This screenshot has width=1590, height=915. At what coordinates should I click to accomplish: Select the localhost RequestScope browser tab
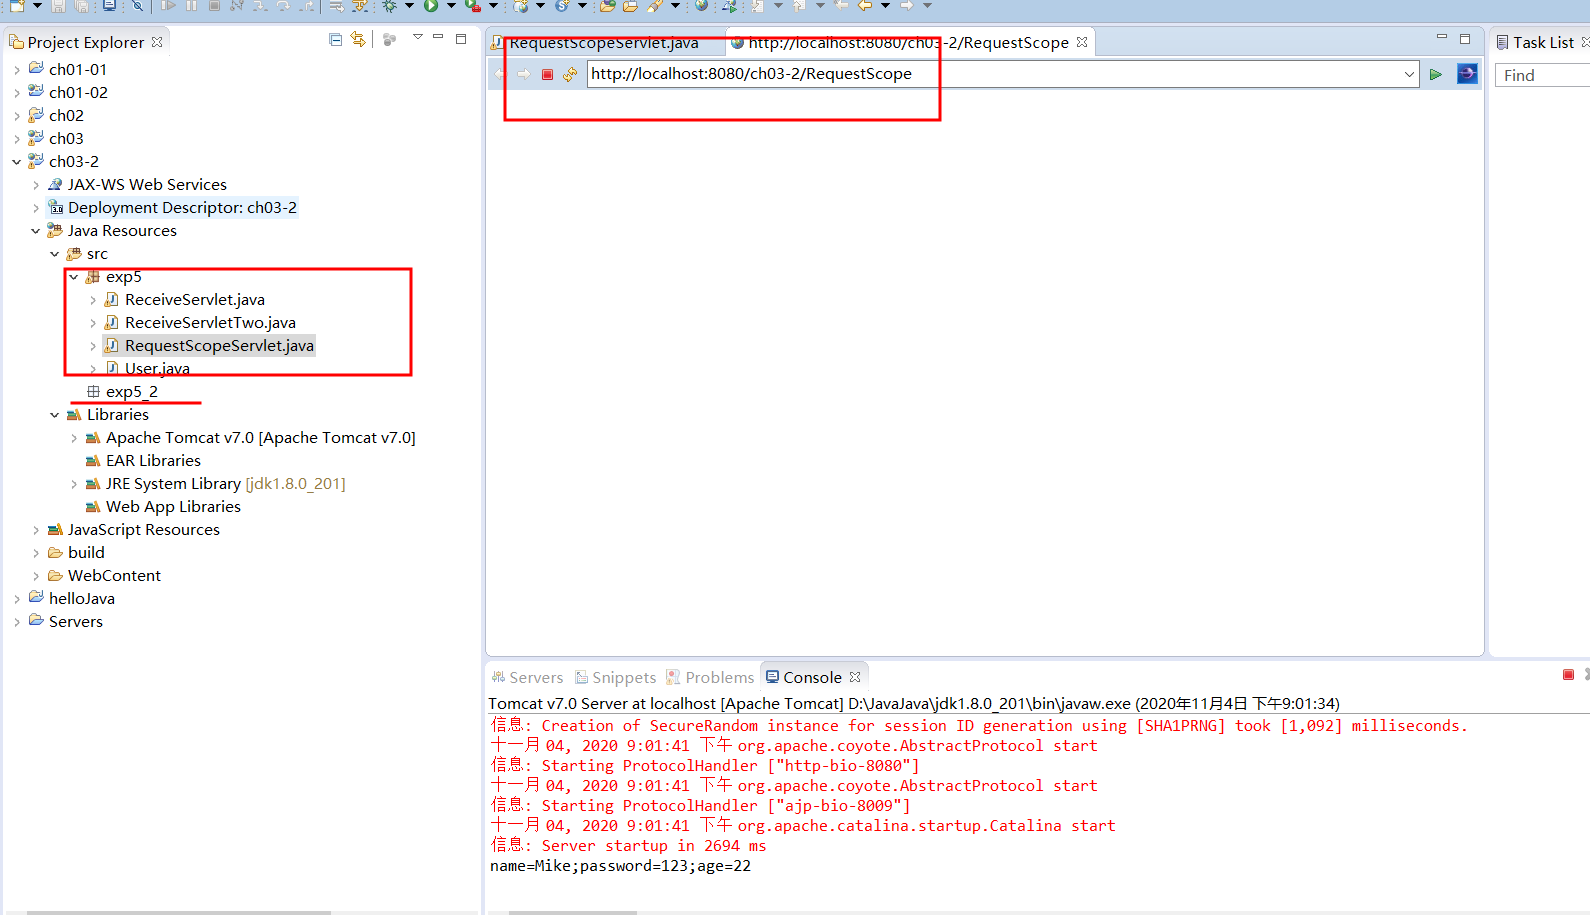(908, 43)
